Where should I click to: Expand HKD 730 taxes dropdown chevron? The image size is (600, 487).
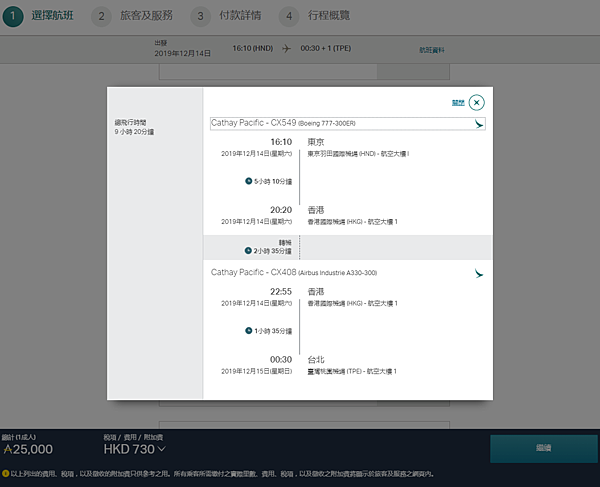(161, 449)
